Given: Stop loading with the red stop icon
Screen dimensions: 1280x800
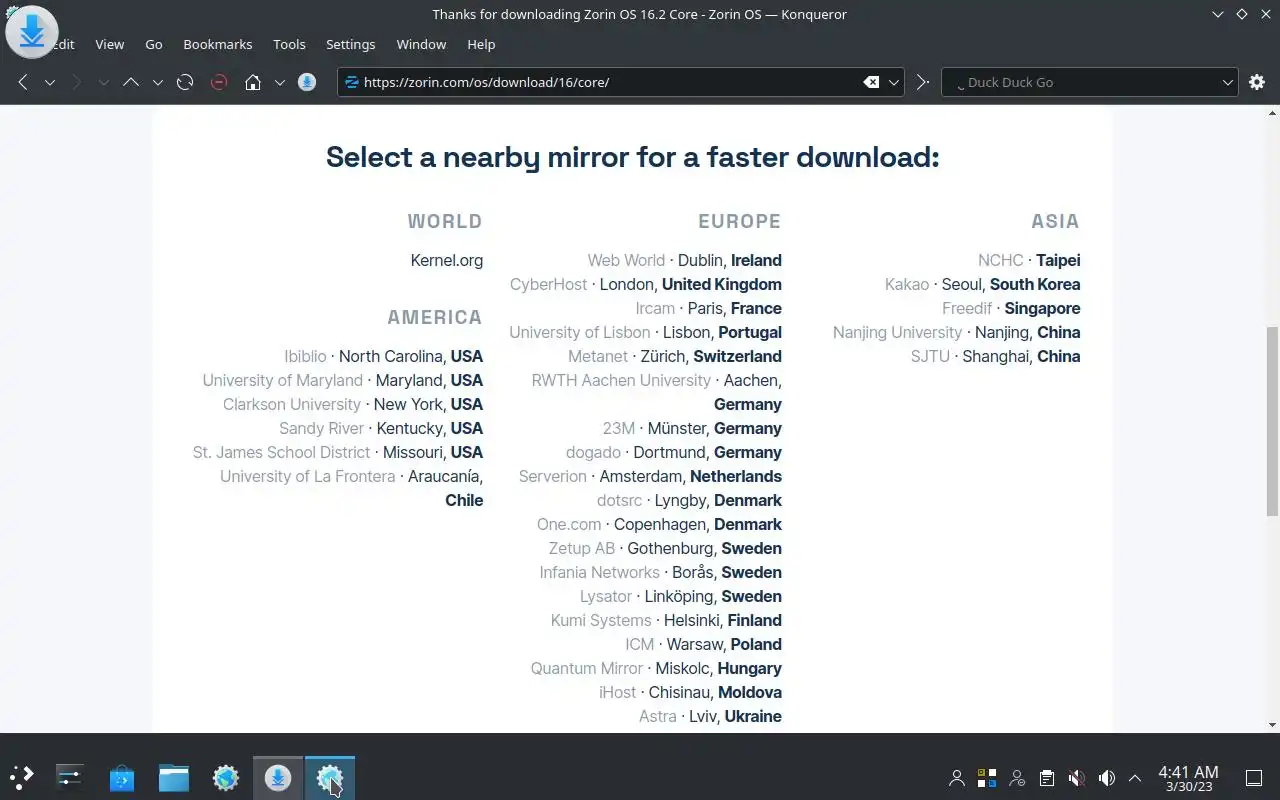Looking at the screenshot, I should [219, 82].
